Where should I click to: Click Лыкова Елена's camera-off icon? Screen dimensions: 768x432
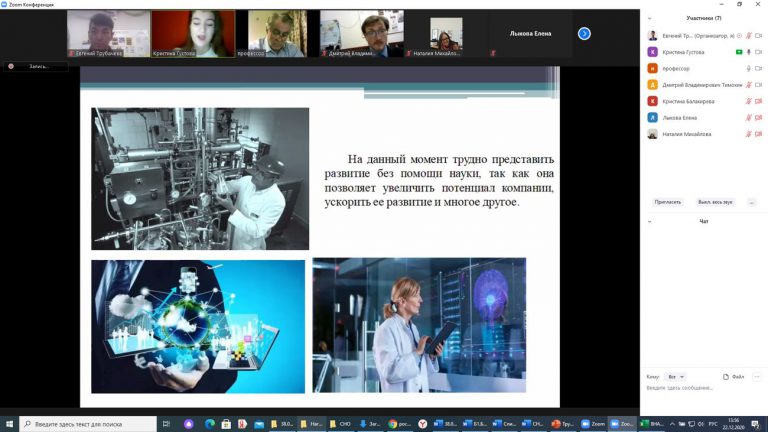pos(760,117)
